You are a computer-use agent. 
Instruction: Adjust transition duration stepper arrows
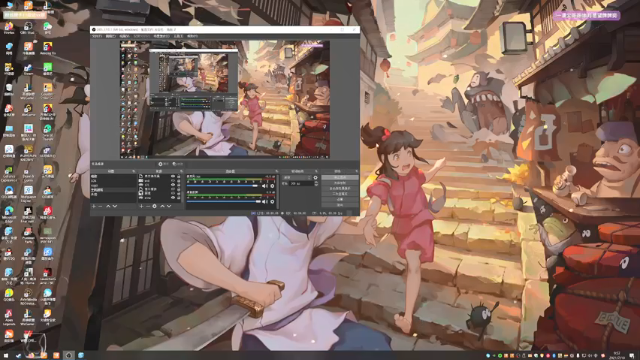(x=316, y=184)
